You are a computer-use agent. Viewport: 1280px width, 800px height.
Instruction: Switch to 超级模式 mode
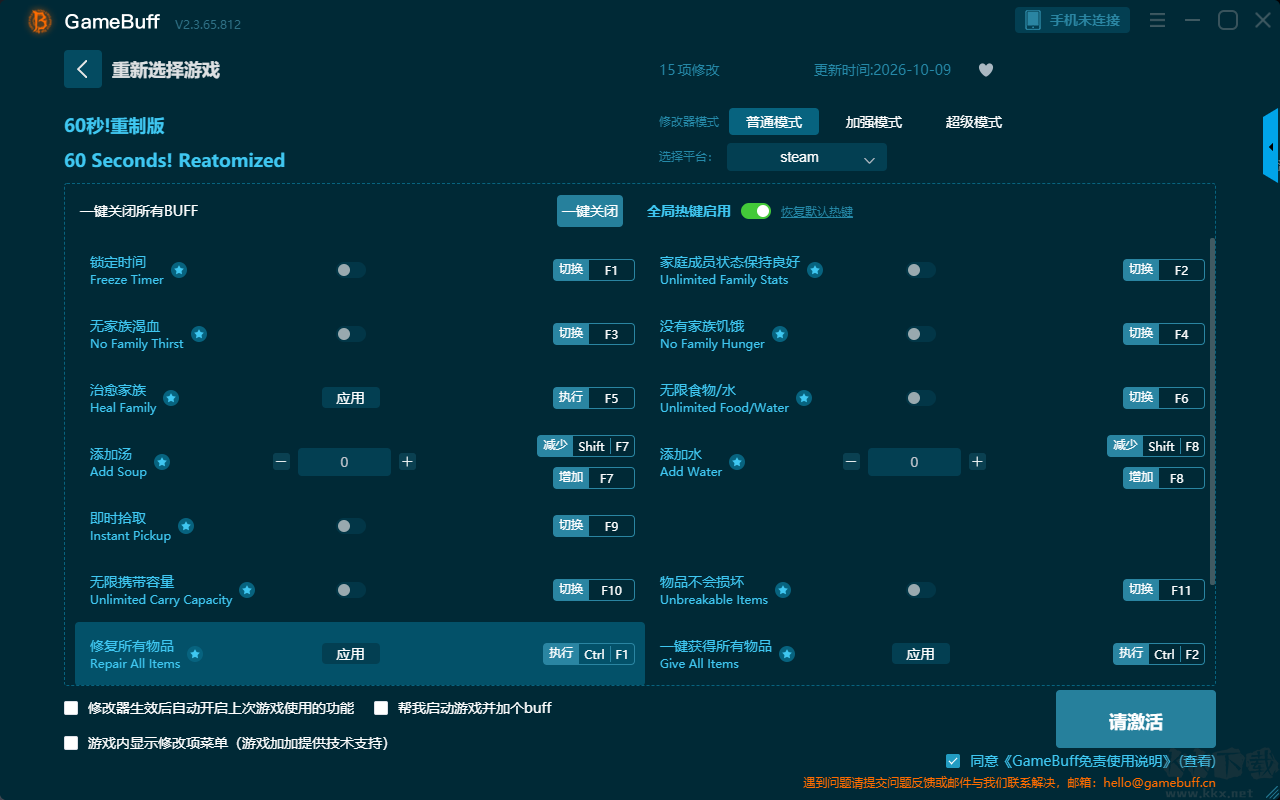(974, 122)
